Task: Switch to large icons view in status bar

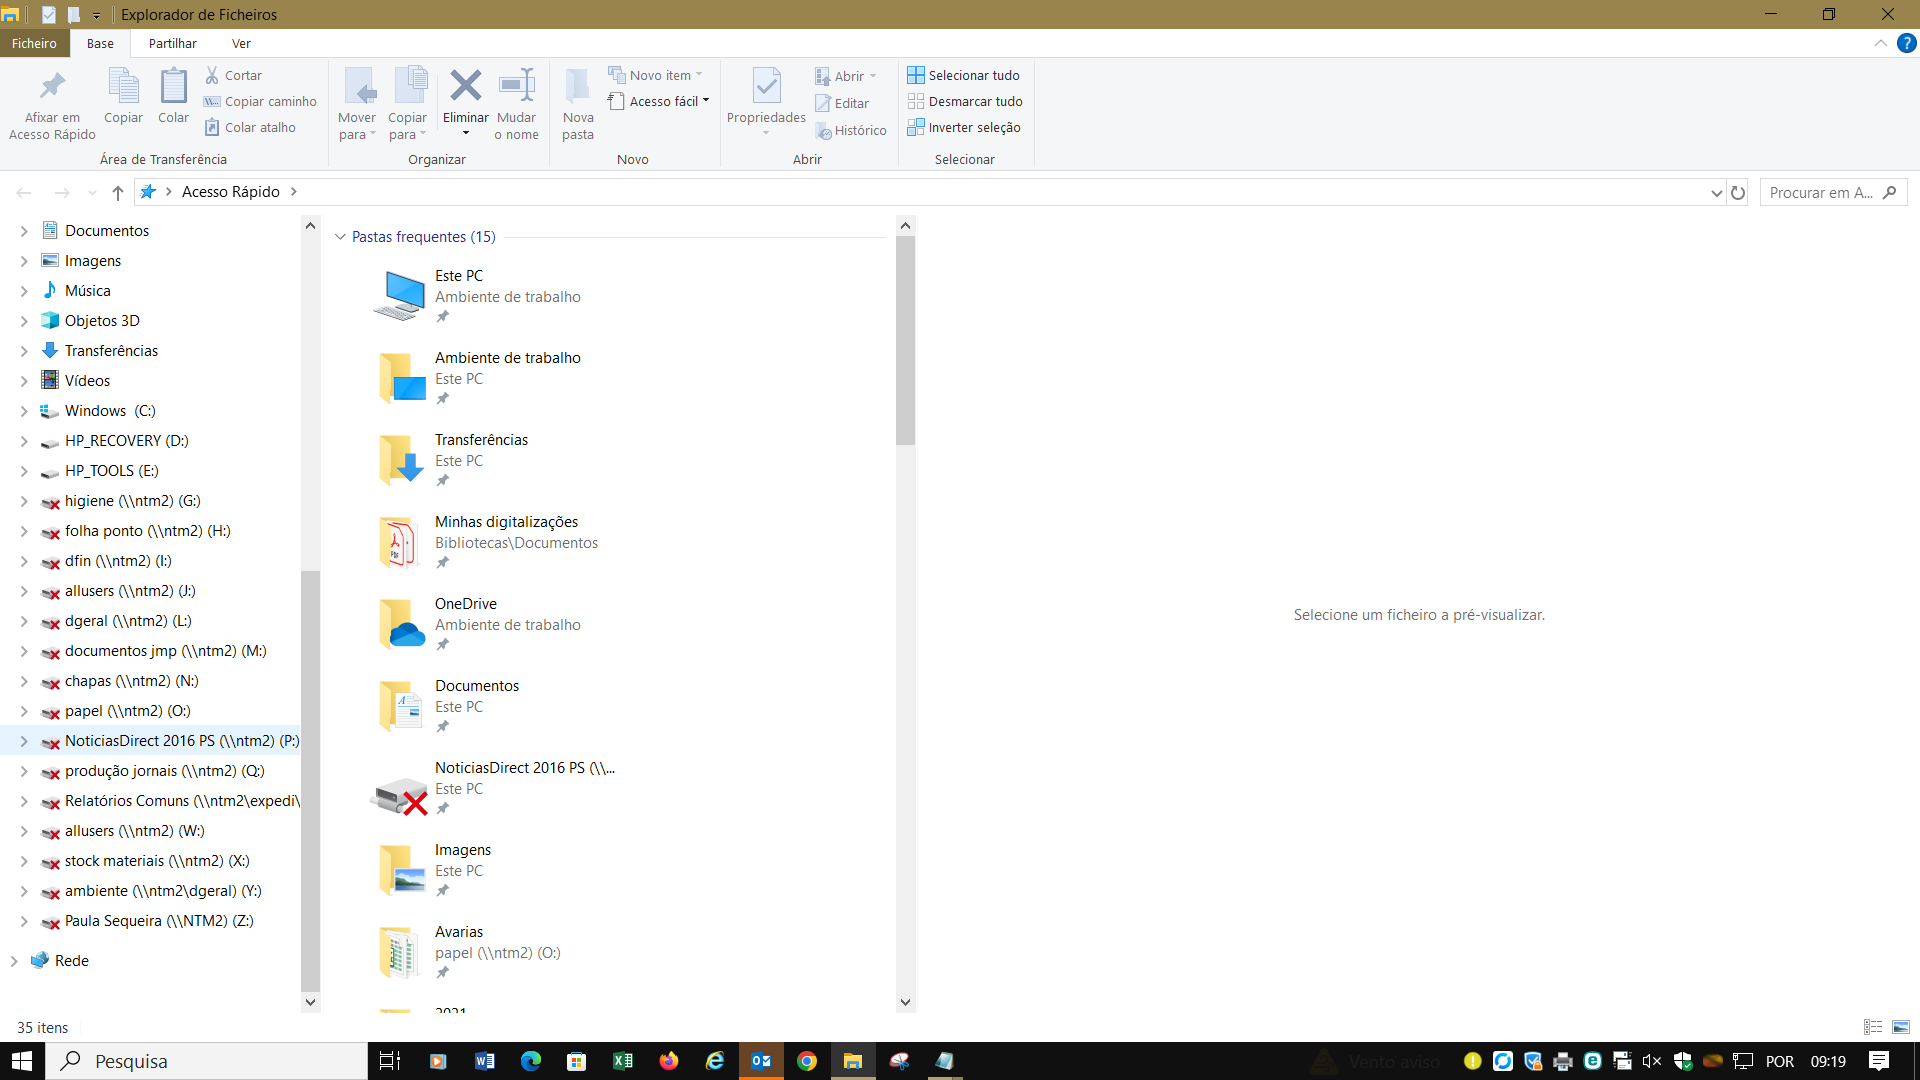Action: (1901, 1028)
